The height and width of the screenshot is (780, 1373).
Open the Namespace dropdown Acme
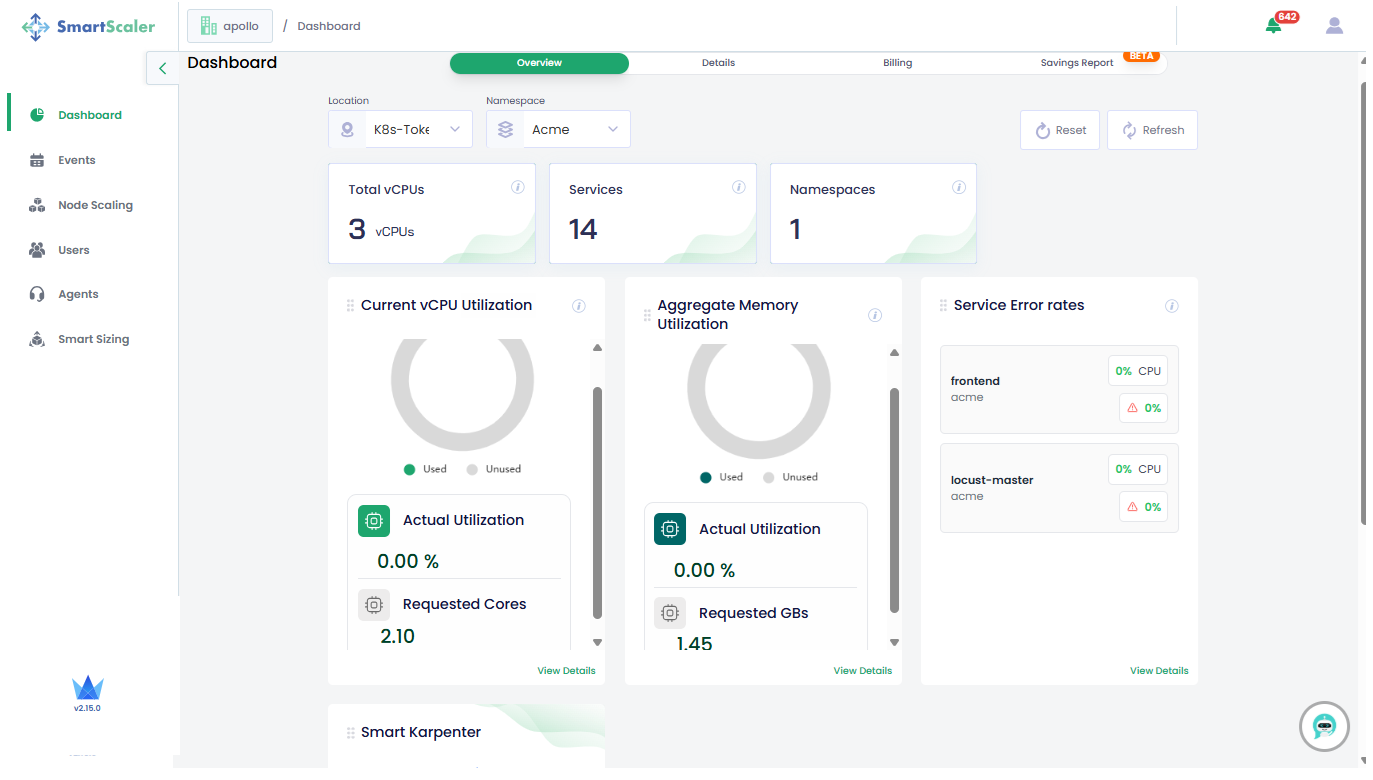pos(558,129)
